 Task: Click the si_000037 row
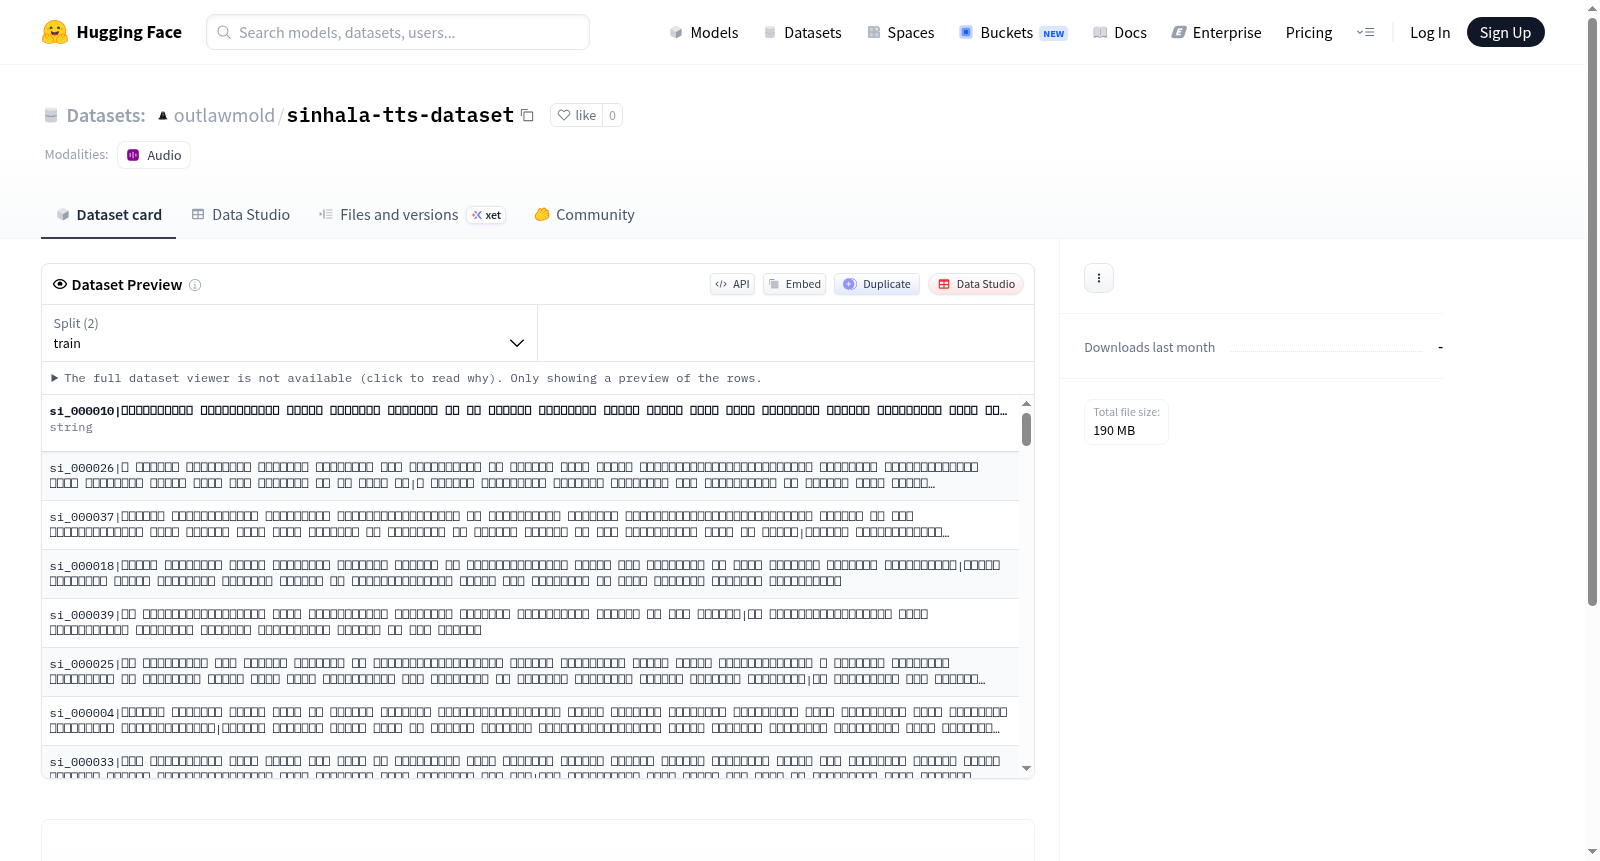(530, 525)
